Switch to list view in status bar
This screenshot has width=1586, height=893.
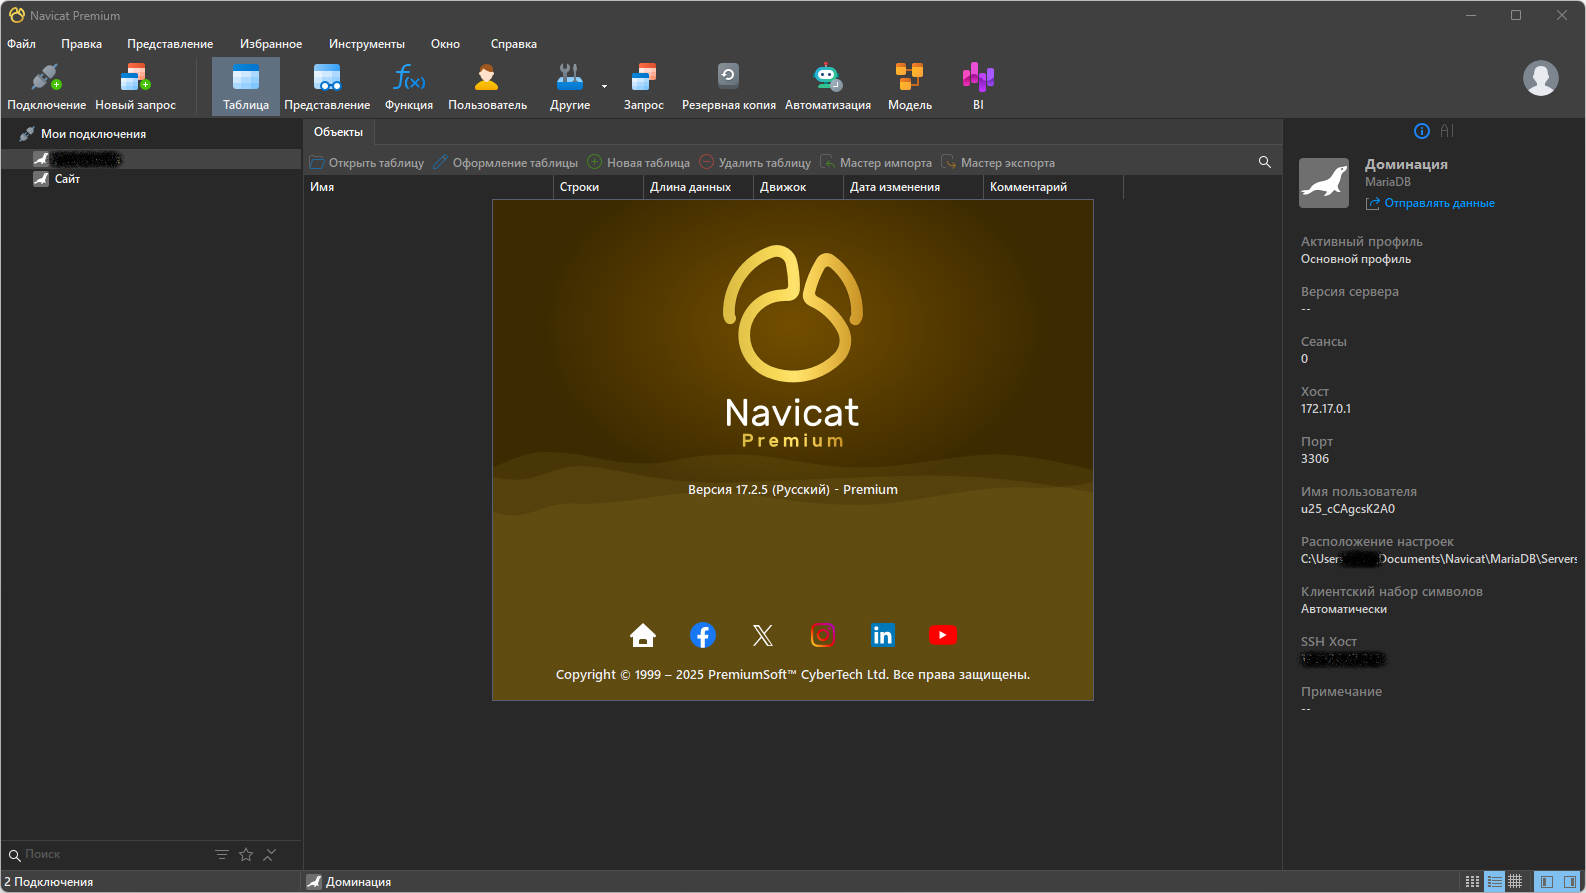coord(1472,881)
